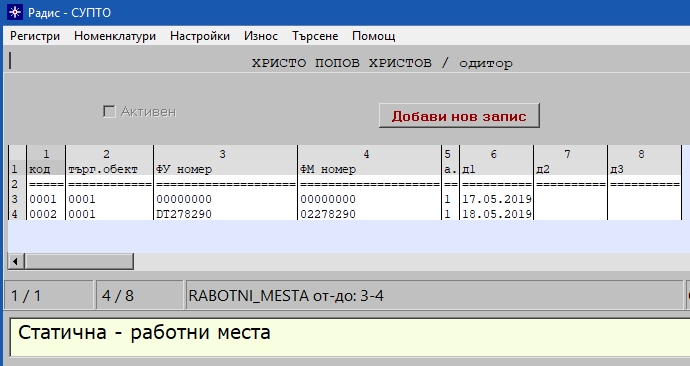690x366 pixels.
Task: Click the user label ХРИСТО ПОПОВ ХРИСТОВ / одитор
Action: [x=382, y=63]
